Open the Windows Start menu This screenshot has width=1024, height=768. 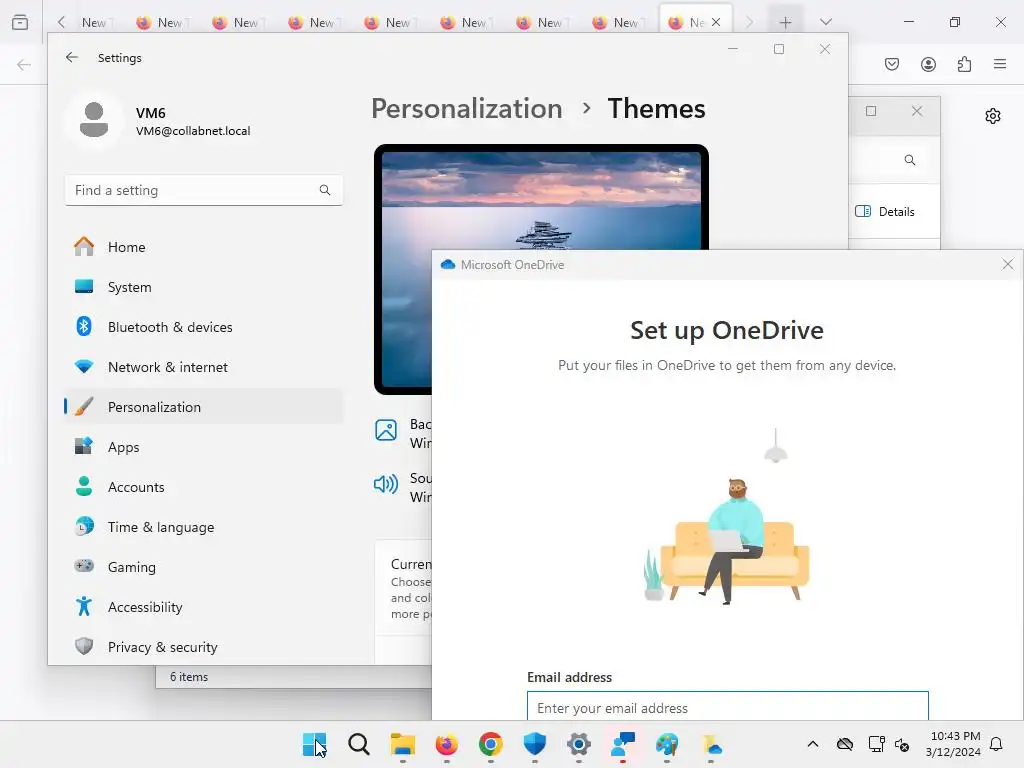[x=314, y=744]
